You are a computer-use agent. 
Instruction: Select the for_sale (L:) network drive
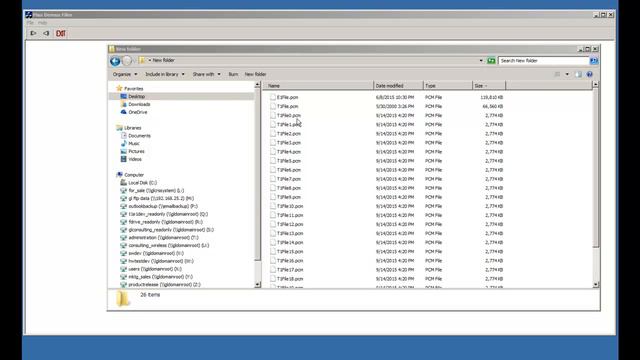(156, 191)
